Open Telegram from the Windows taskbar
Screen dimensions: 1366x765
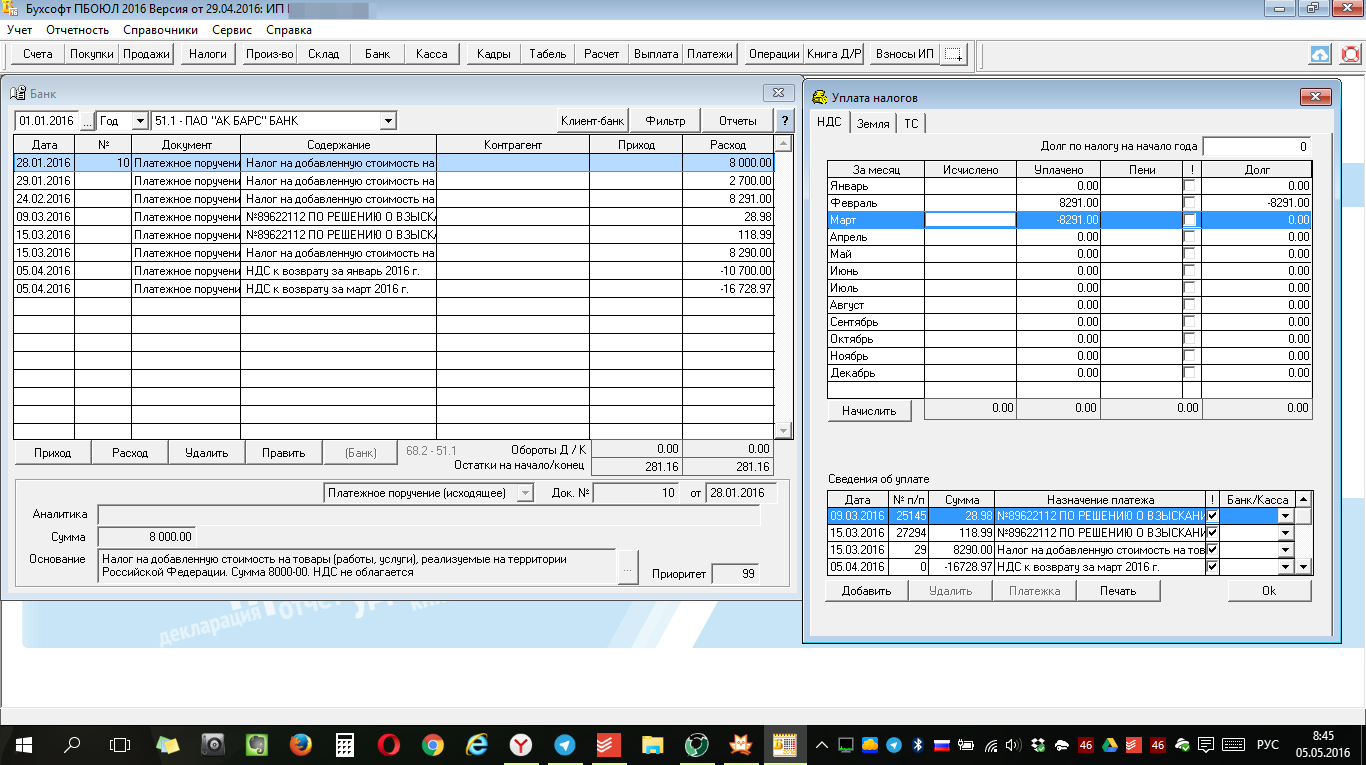click(565, 745)
